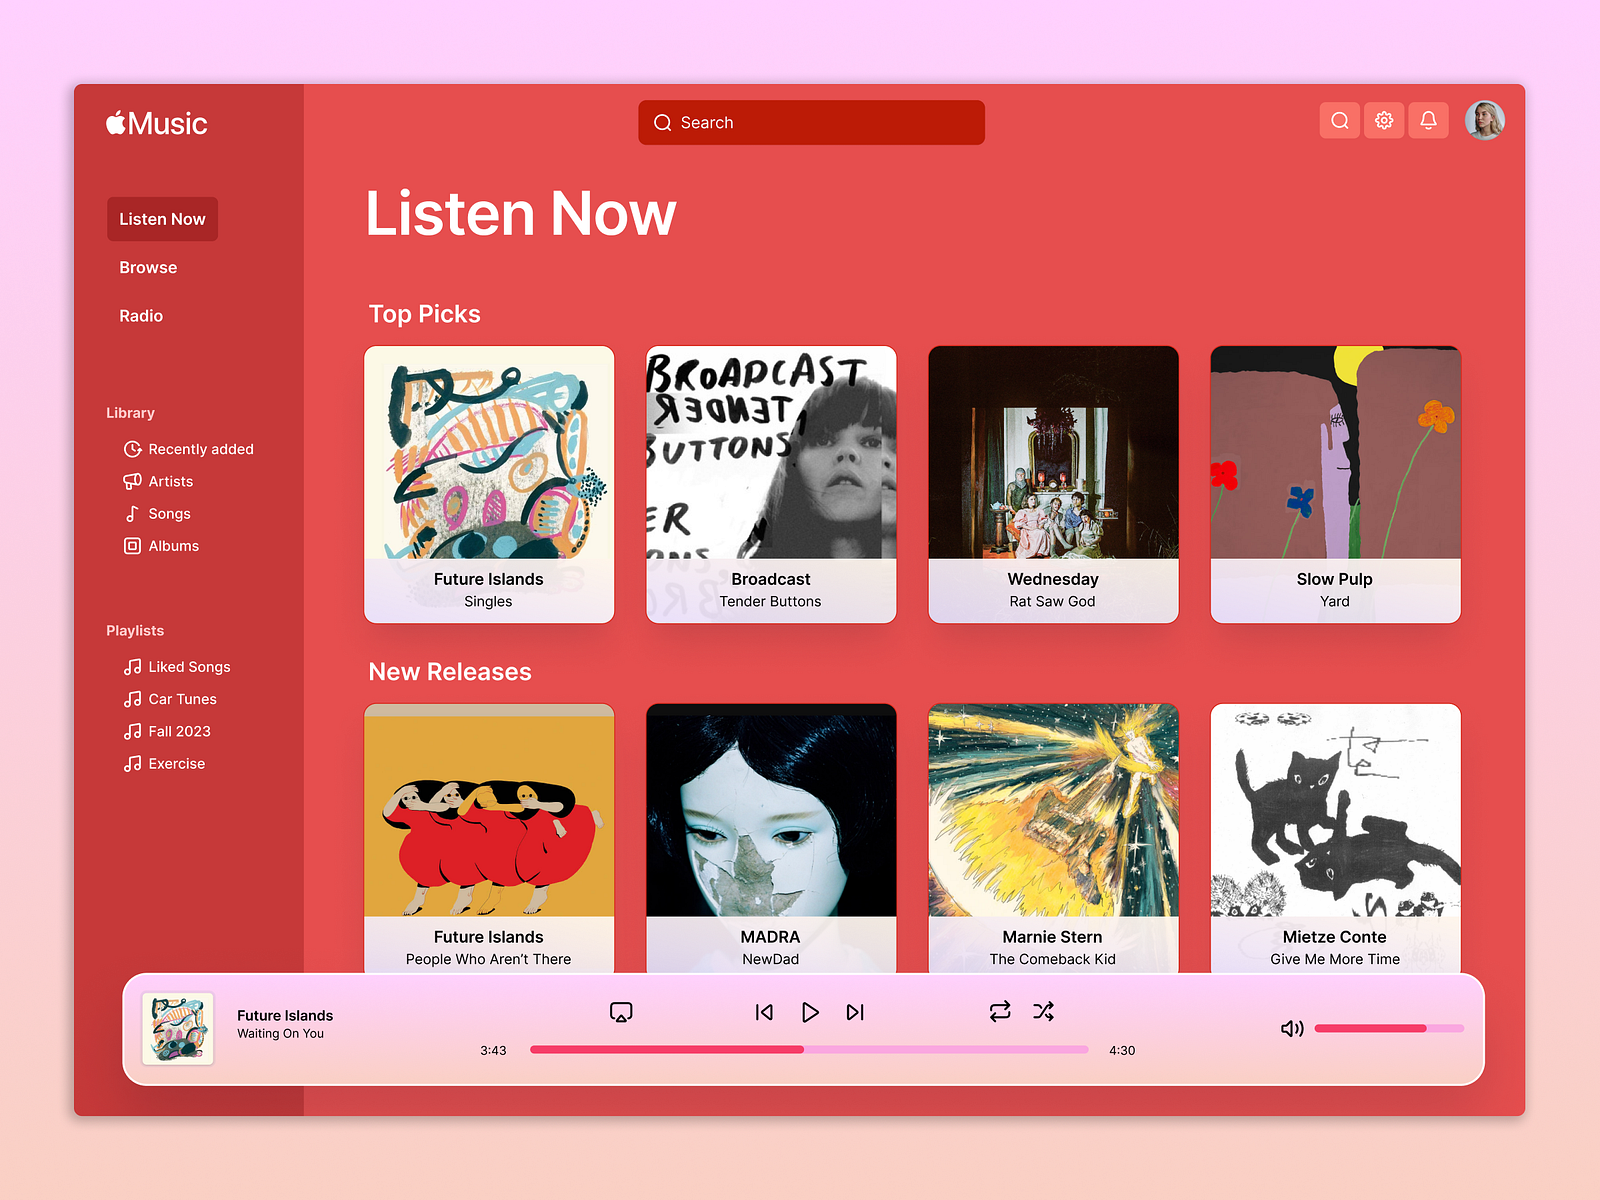Screen dimensions: 1600x1200
Task: Click the Recently added clock icon
Action: pyautogui.click(x=132, y=449)
